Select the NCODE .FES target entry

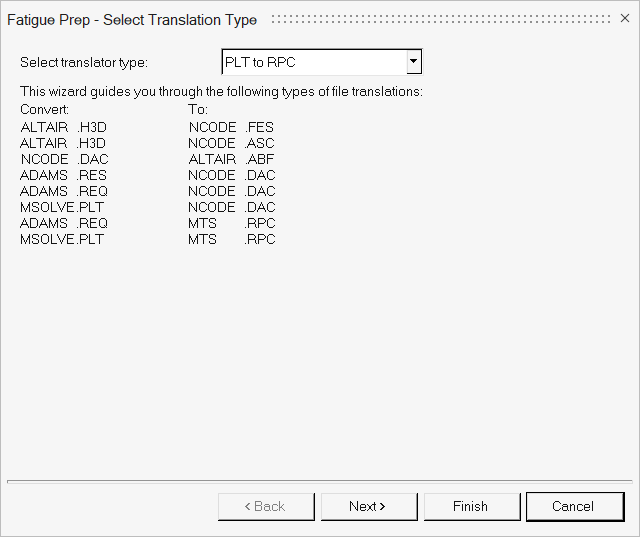click(x=231, y=128)
